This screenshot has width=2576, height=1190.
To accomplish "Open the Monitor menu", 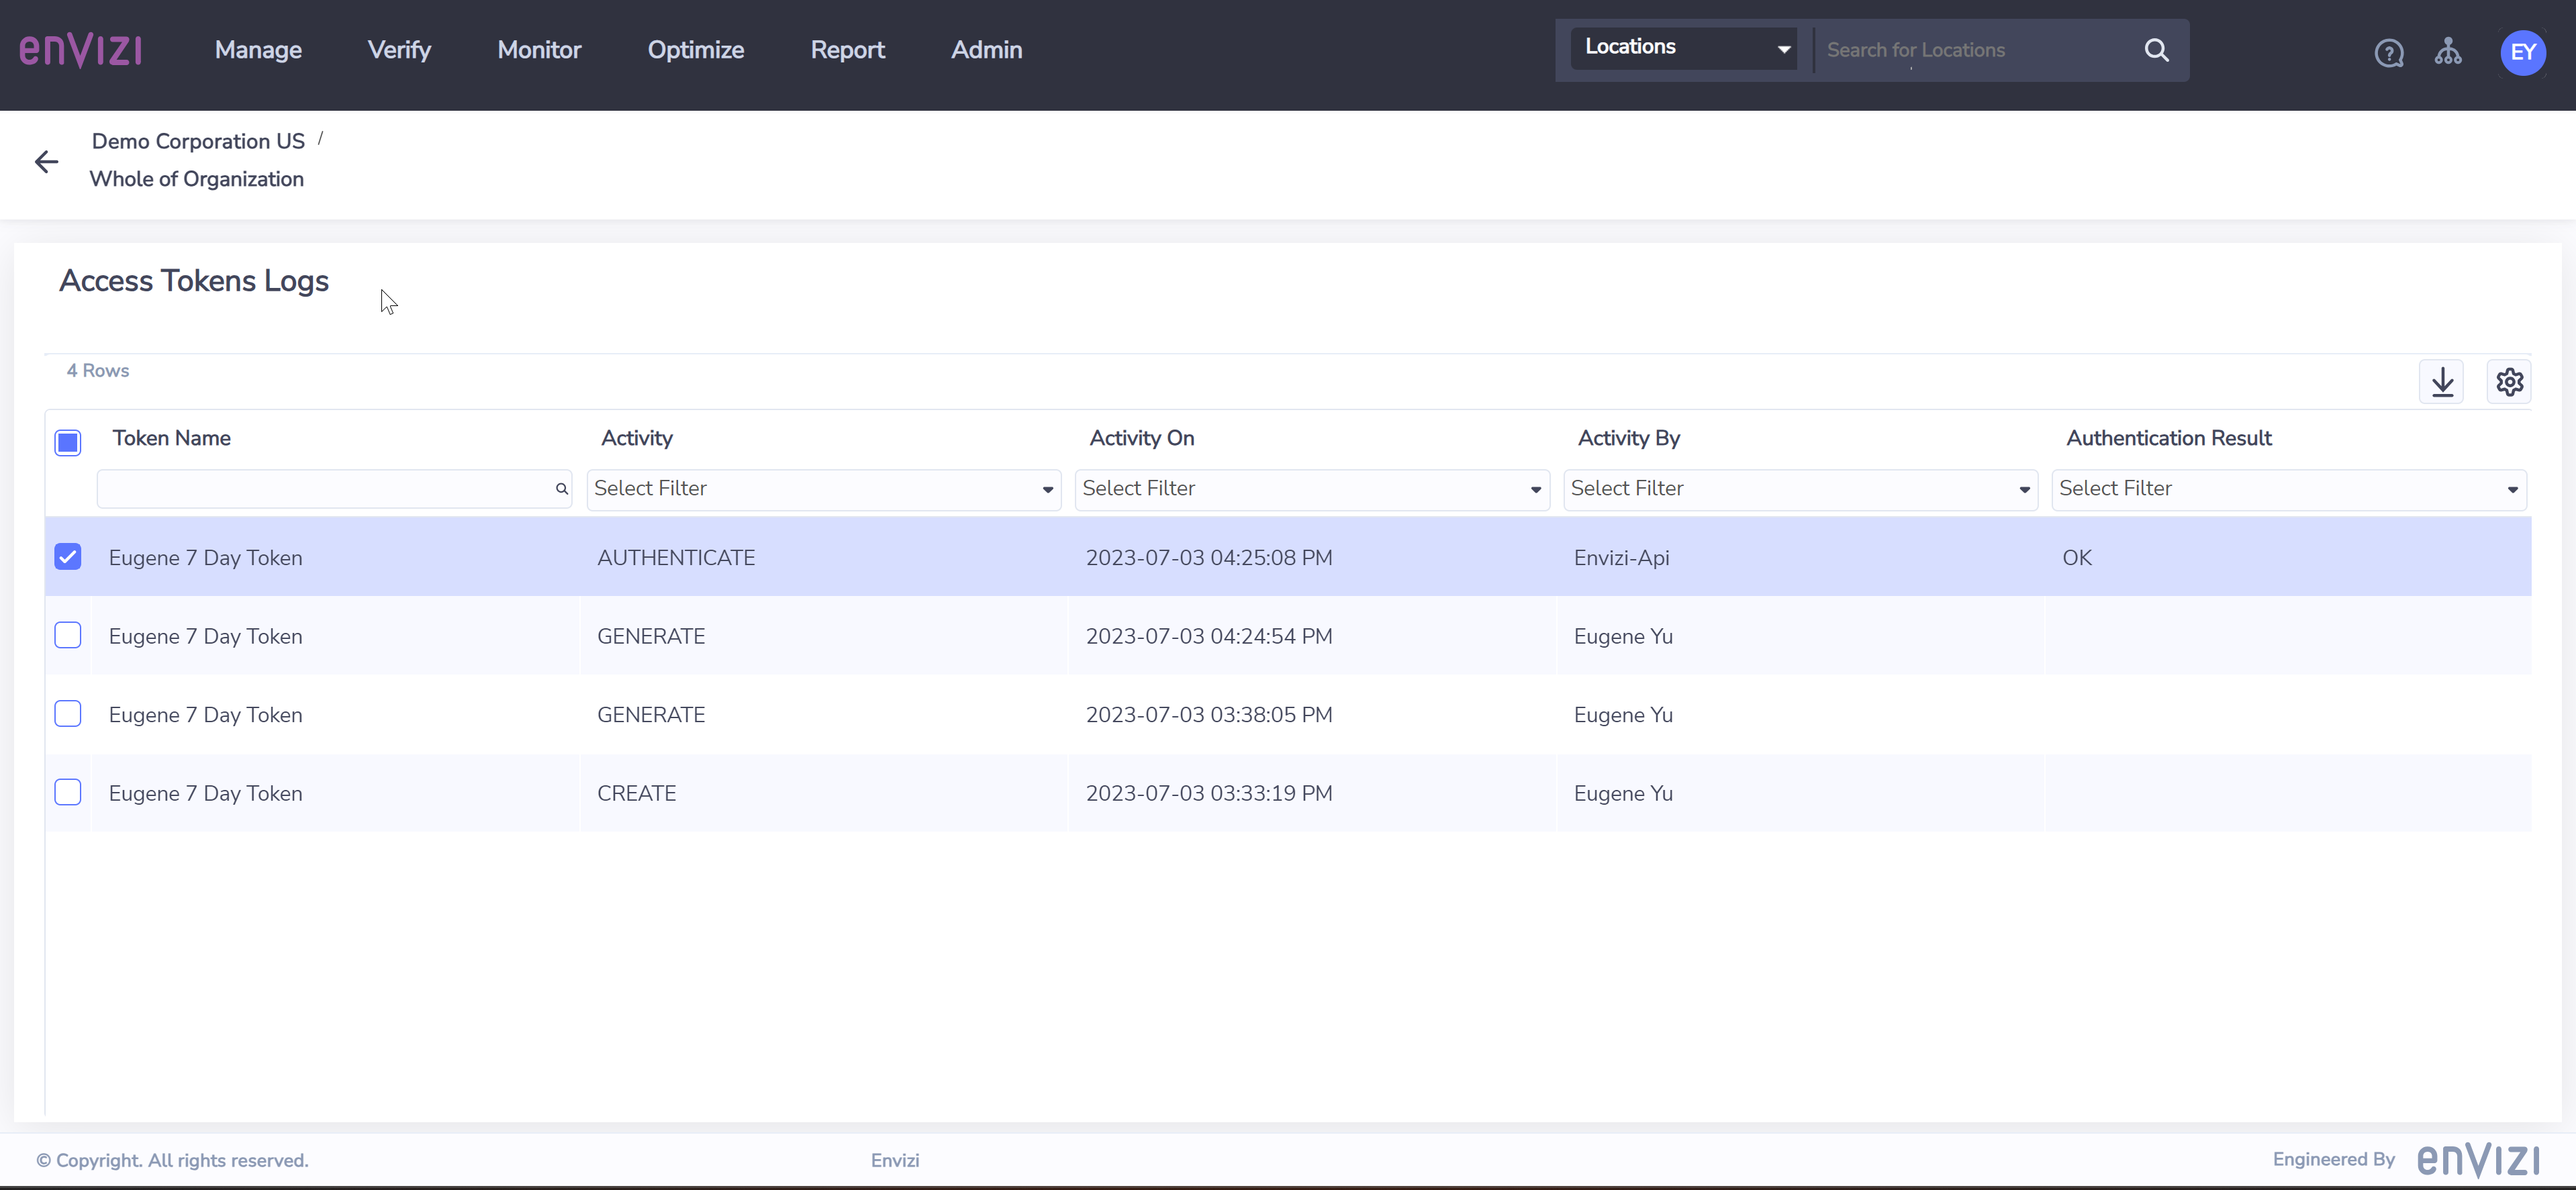I will tap(539, 50).
